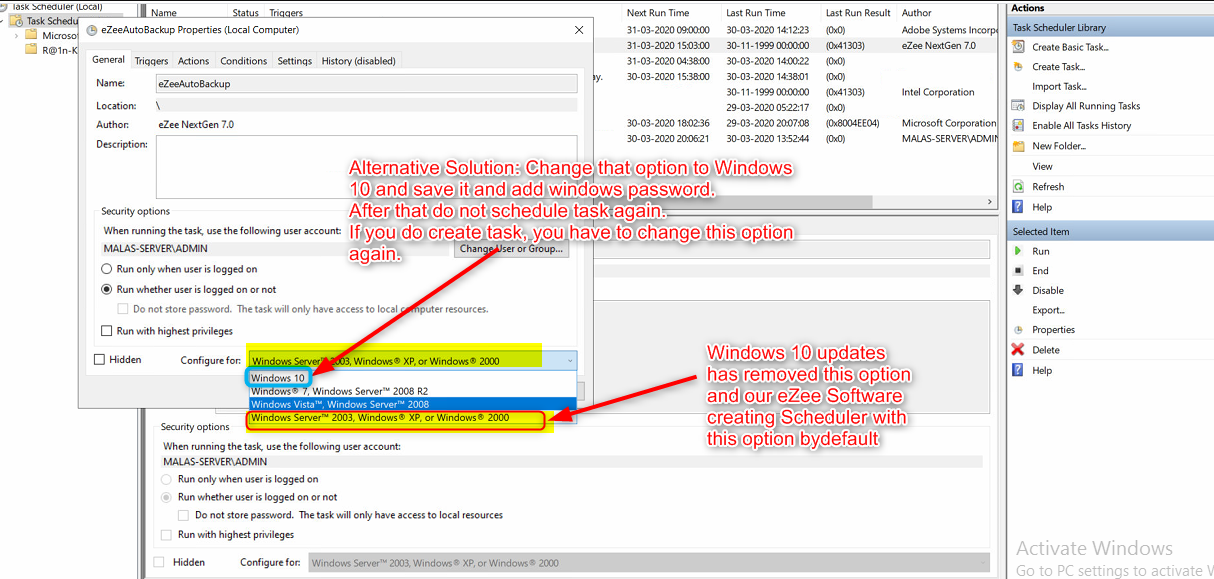The height and width of the screenshot is (579, 1214).
Task: Click the Properties action icon
Action: (x=1018, y=330)
